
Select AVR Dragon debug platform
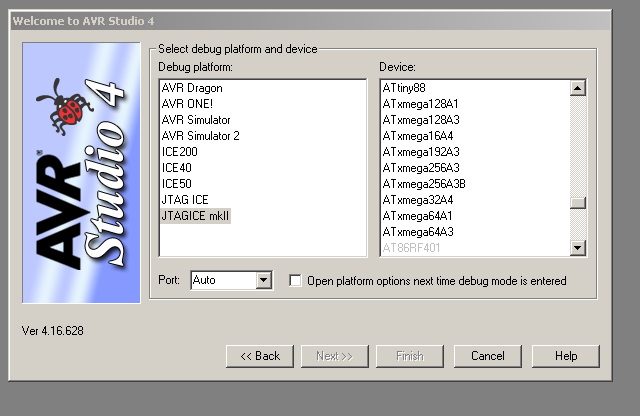[192, 88]
